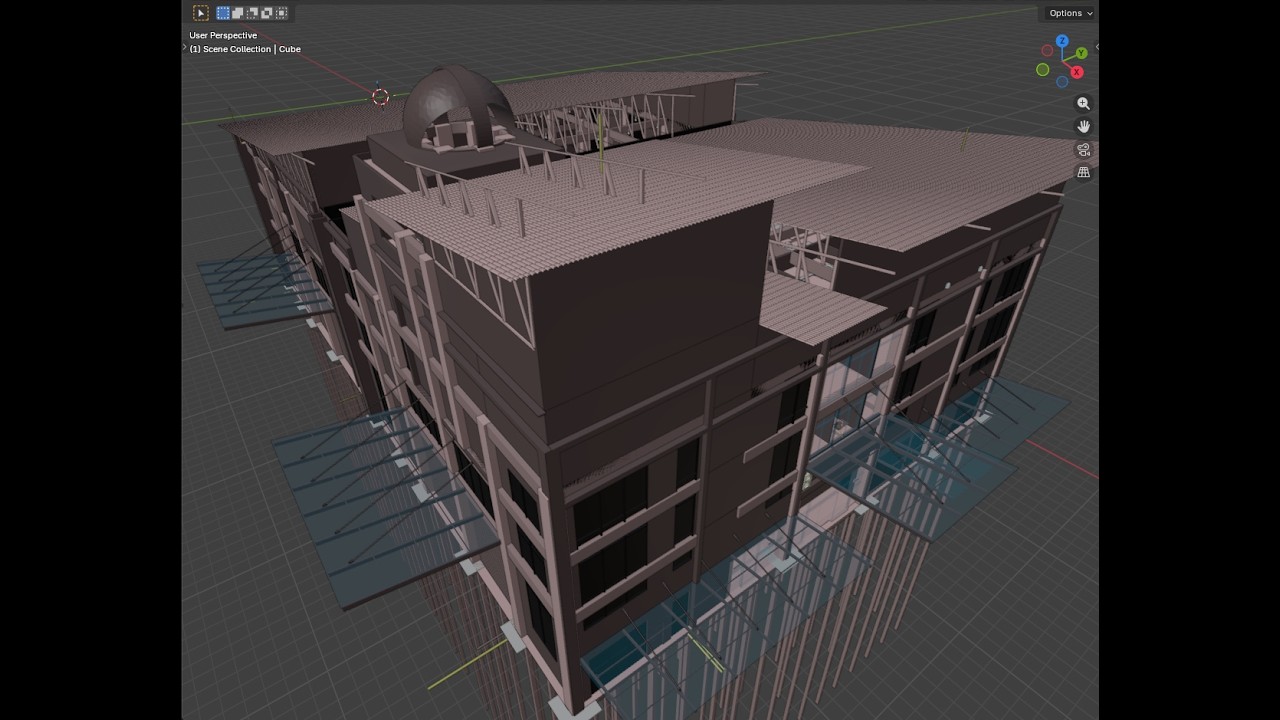Image resolution: width=1280 pixels, height=720 pixels.
Task: Switch perspective/orthographic with the grid icon
Action: click(x=1083, y=173)
